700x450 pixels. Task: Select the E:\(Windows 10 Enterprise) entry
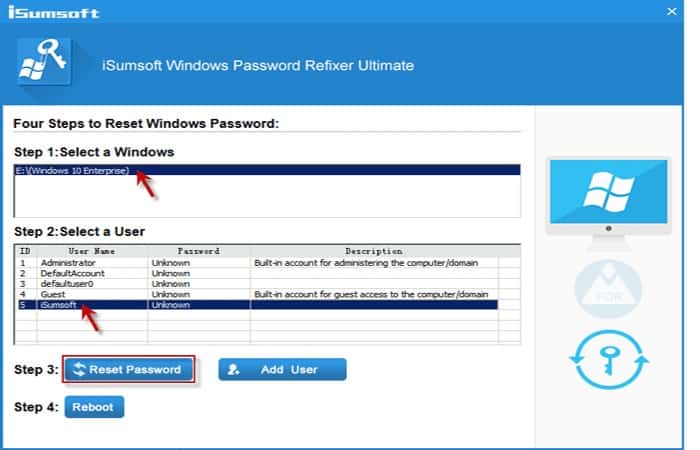click(x=267, y=170)
